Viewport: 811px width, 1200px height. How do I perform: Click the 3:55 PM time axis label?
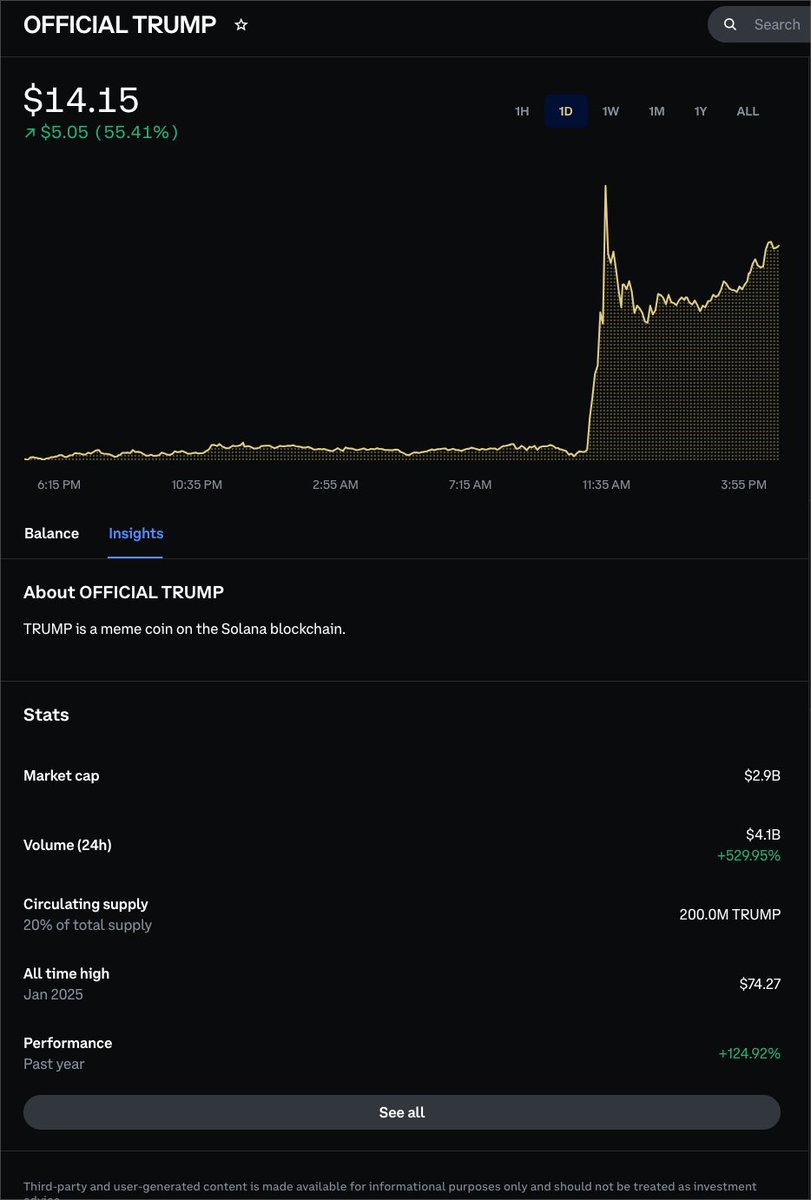[x=743, y=485]
